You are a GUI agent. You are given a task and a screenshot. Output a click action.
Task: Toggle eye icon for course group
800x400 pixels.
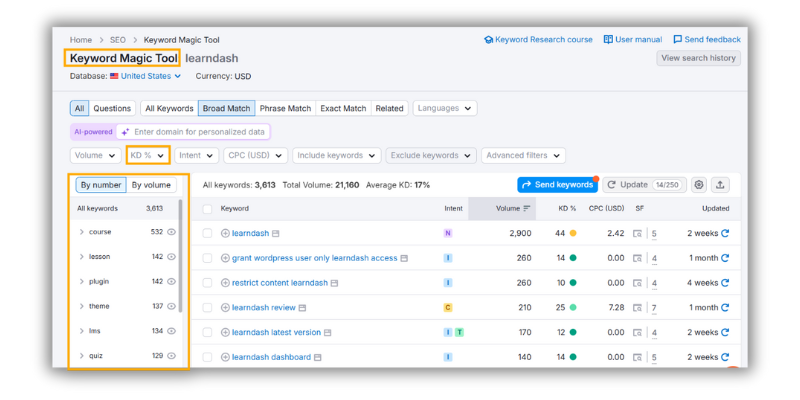point(171,232)
